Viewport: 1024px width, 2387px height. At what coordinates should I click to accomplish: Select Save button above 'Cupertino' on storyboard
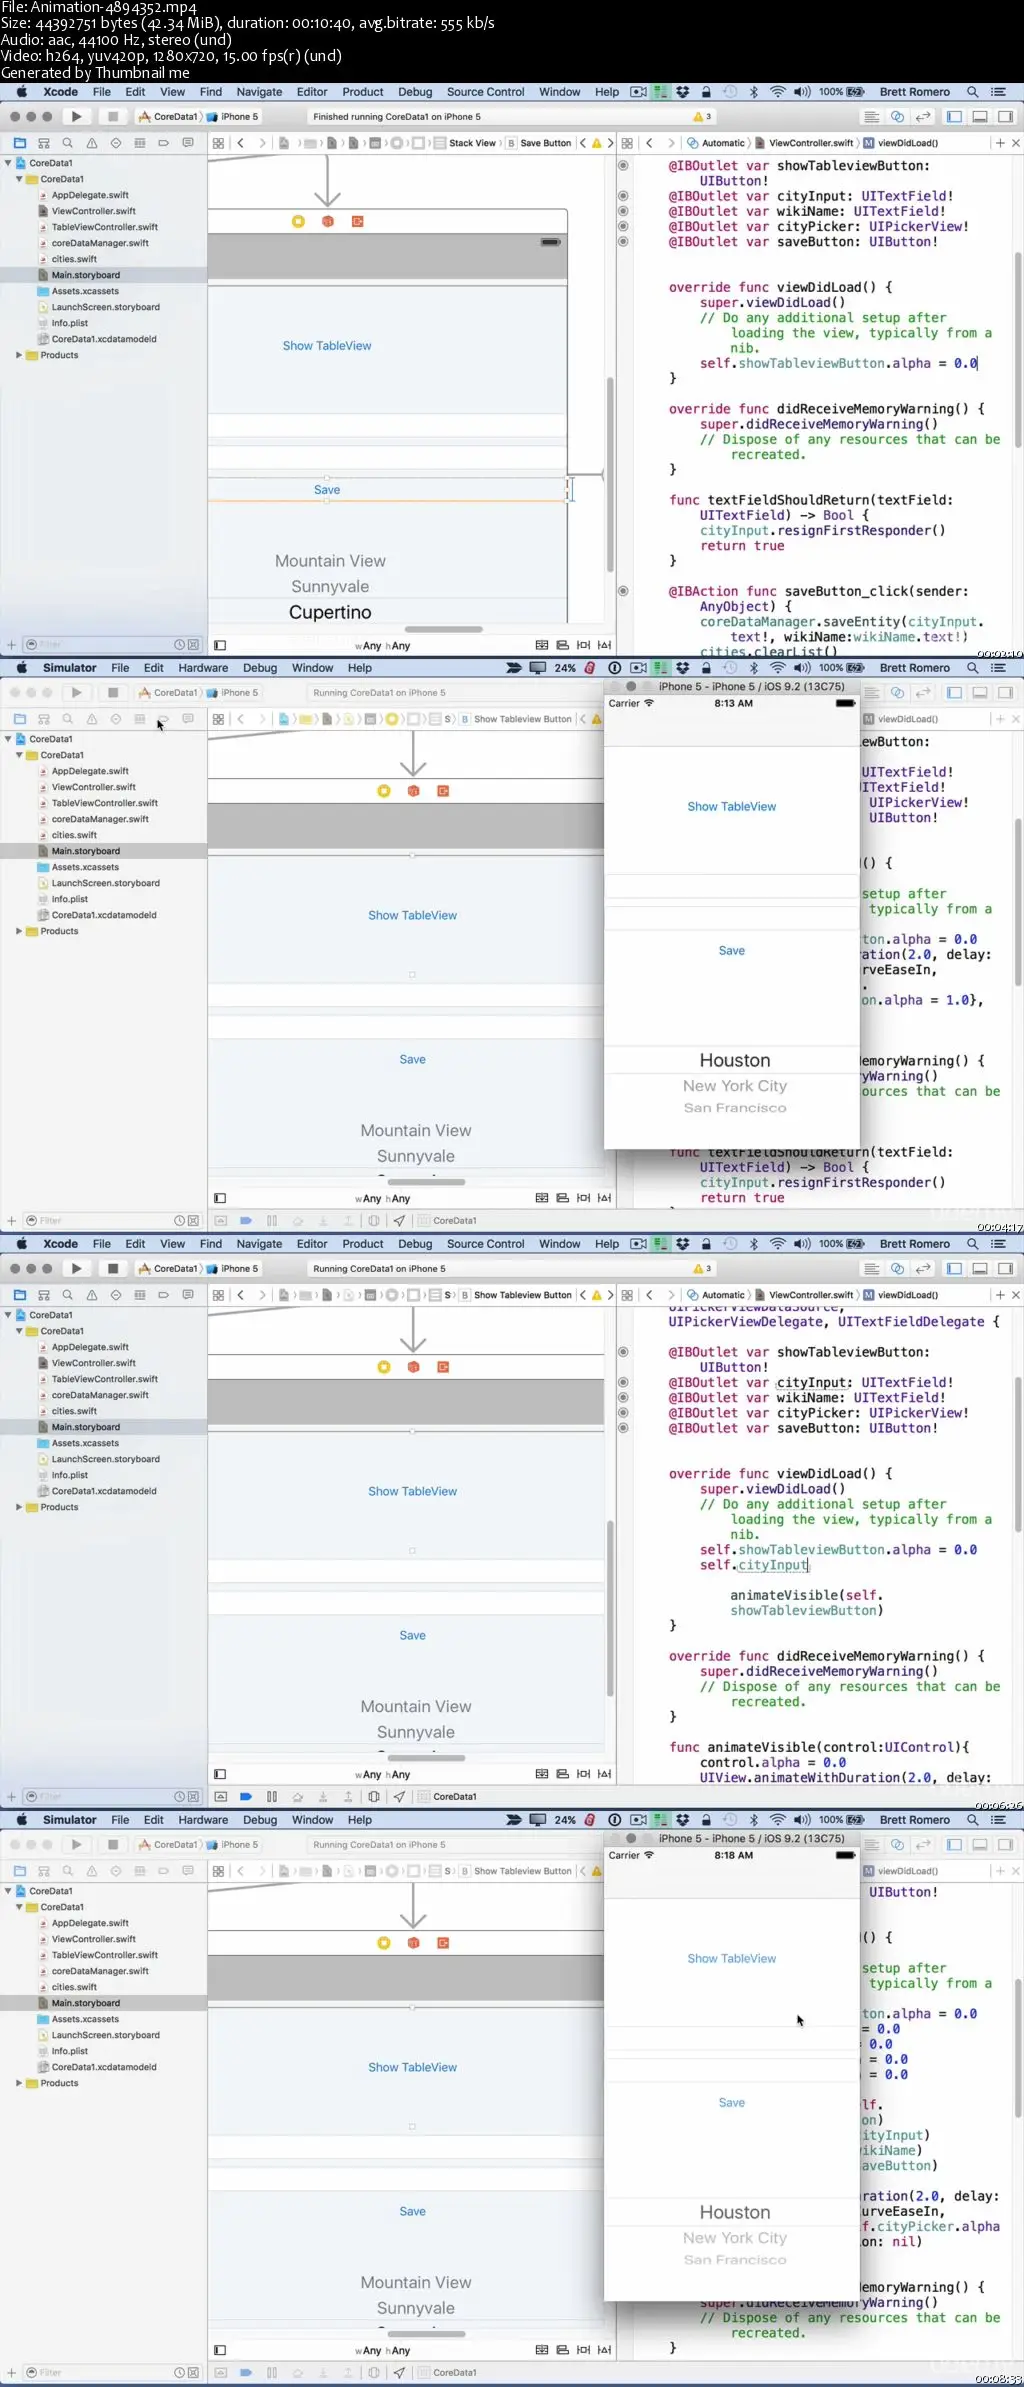pos(327,490)
